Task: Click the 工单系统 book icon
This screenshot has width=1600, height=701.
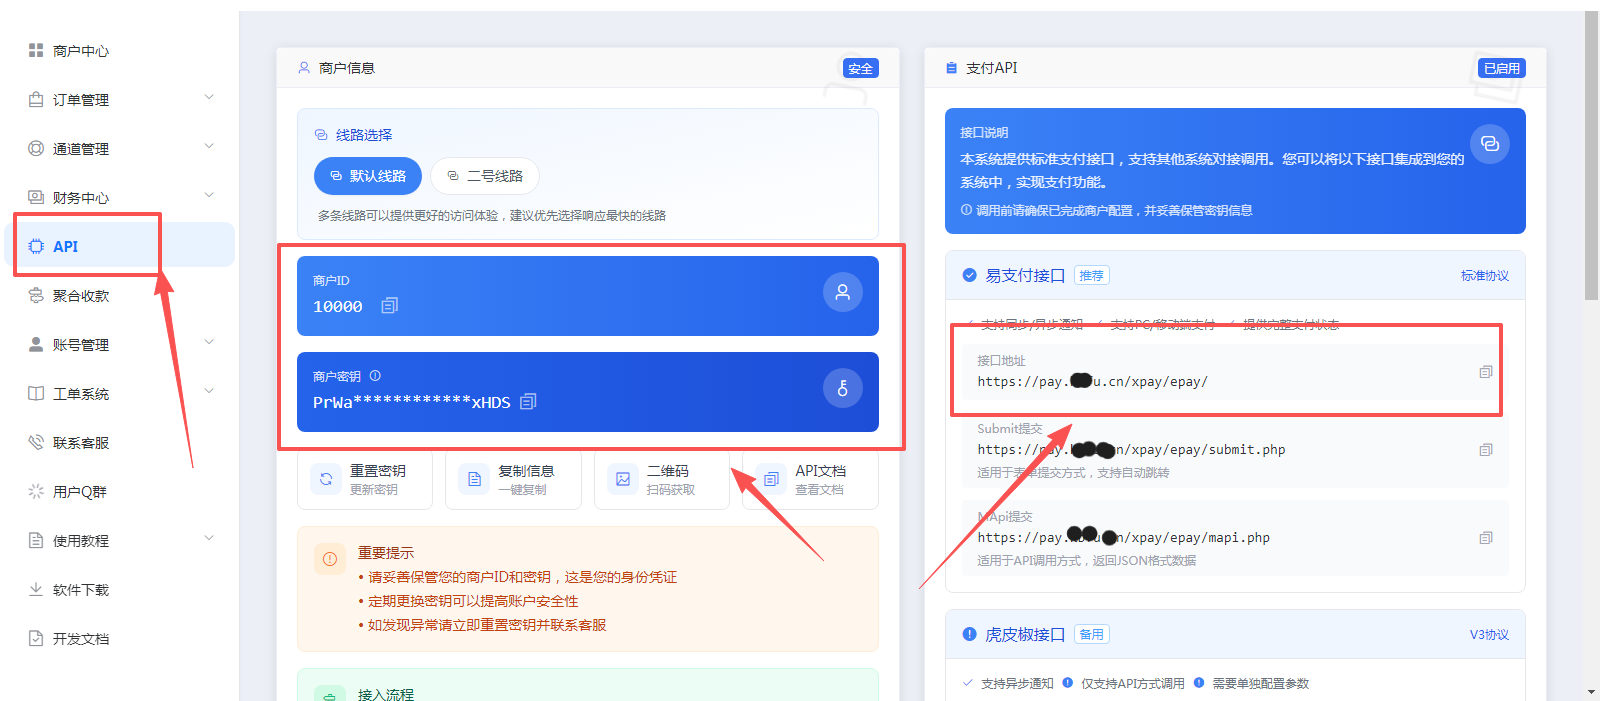Action: (36, 393)
